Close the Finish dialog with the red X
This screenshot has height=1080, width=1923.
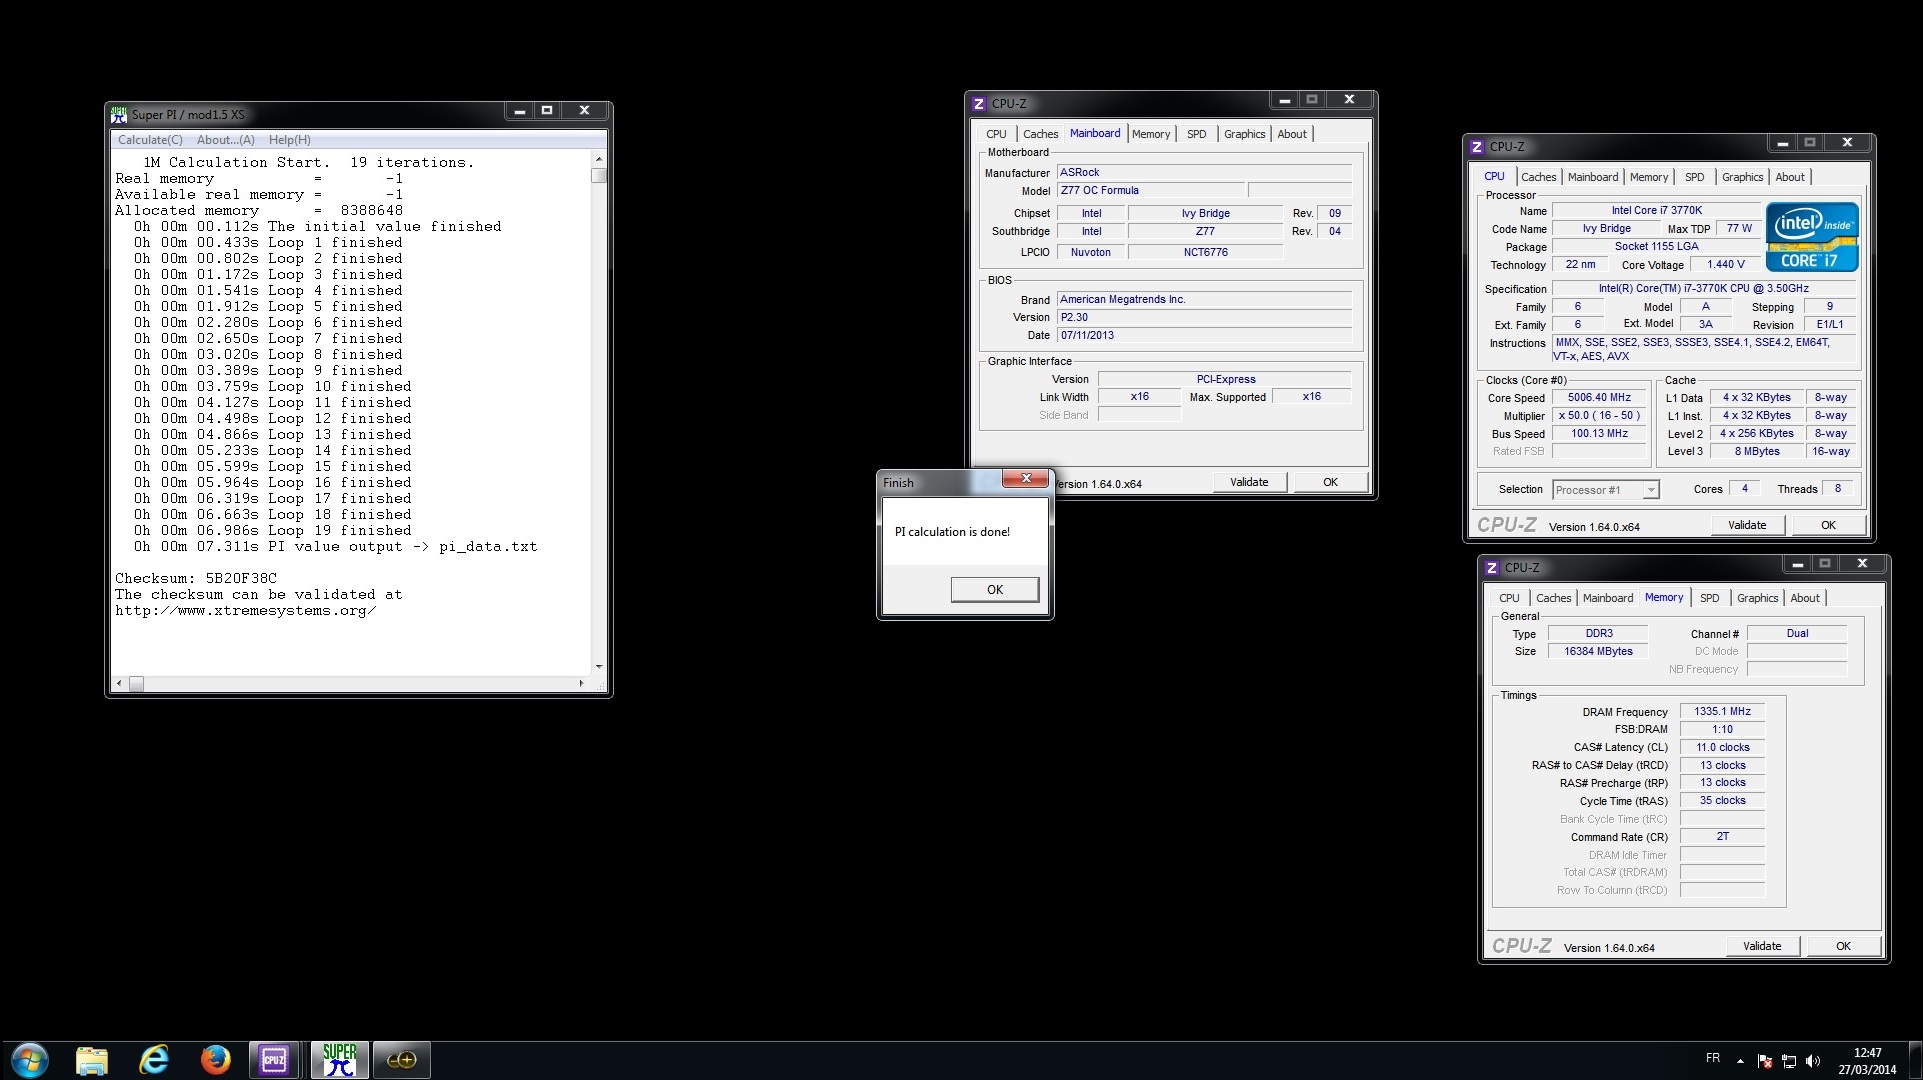(1026, 479)
